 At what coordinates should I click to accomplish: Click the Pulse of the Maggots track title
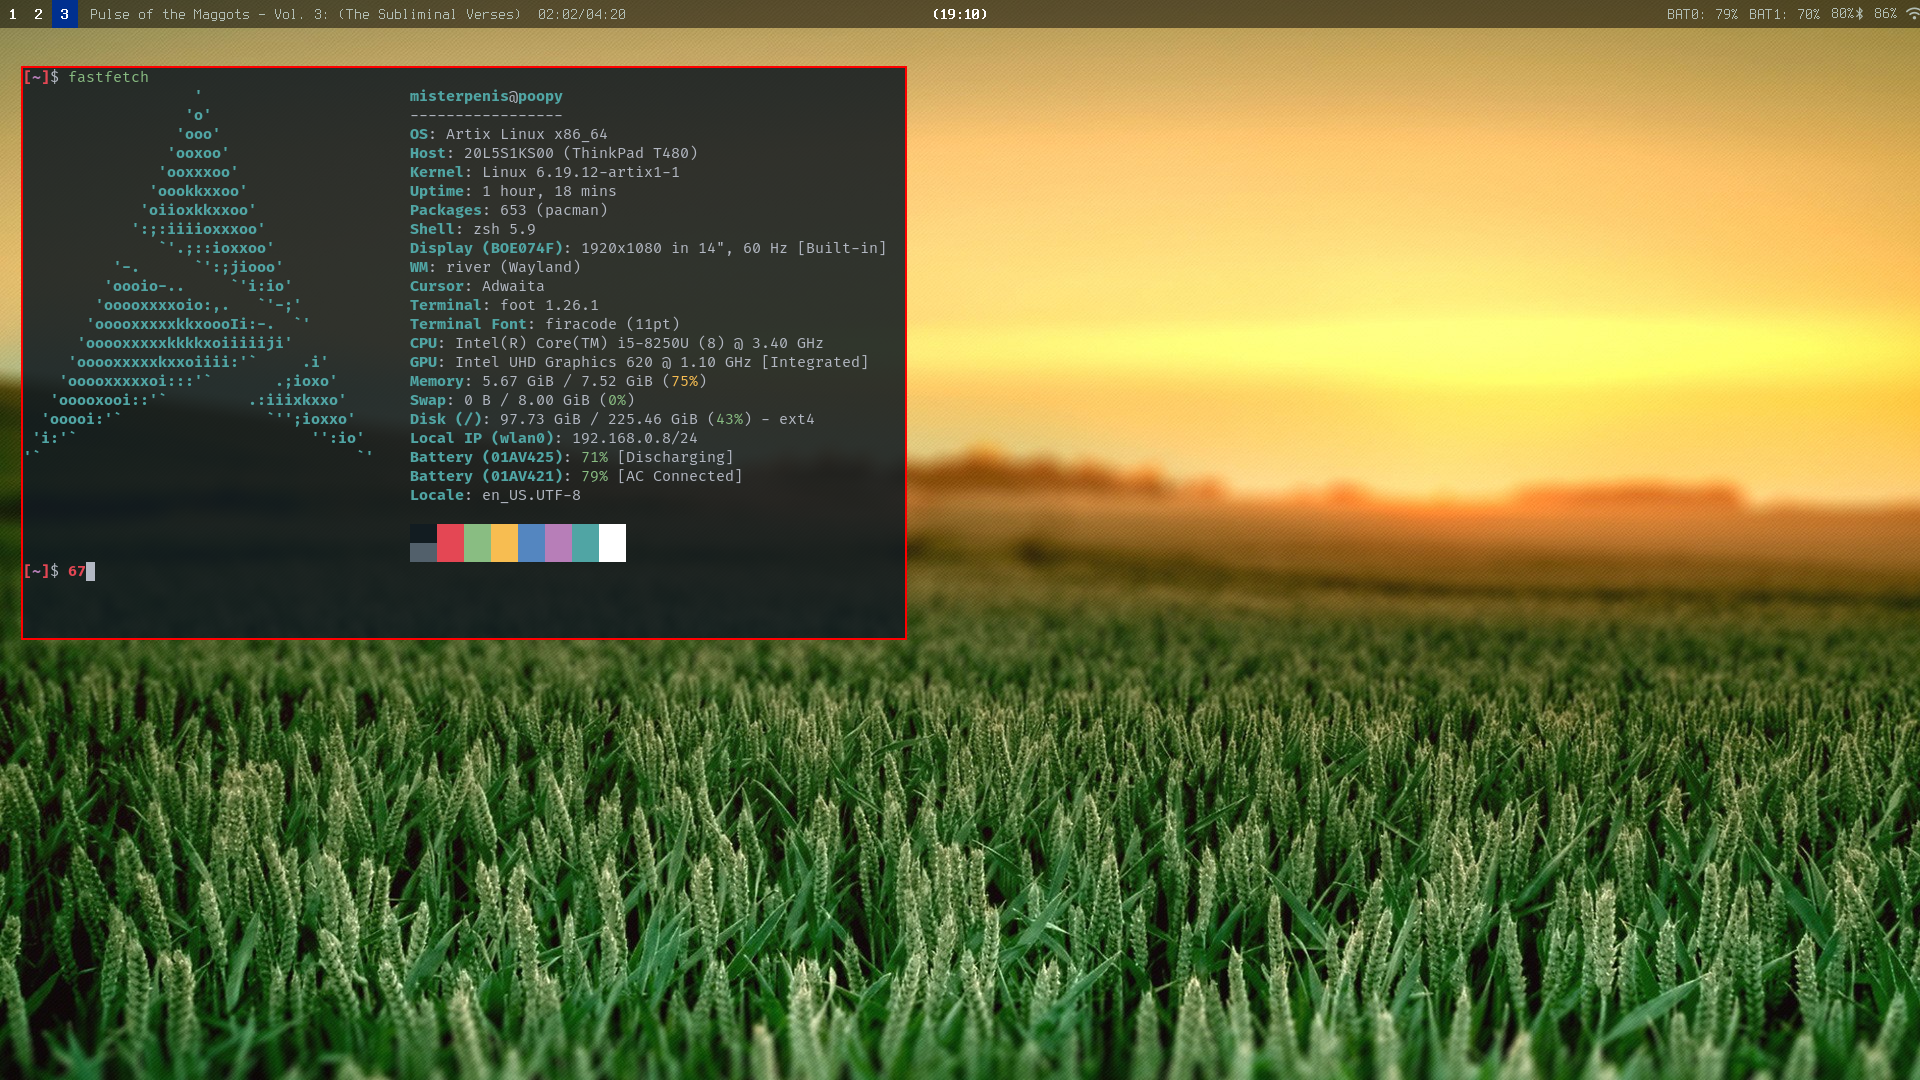tap(305, 14)
